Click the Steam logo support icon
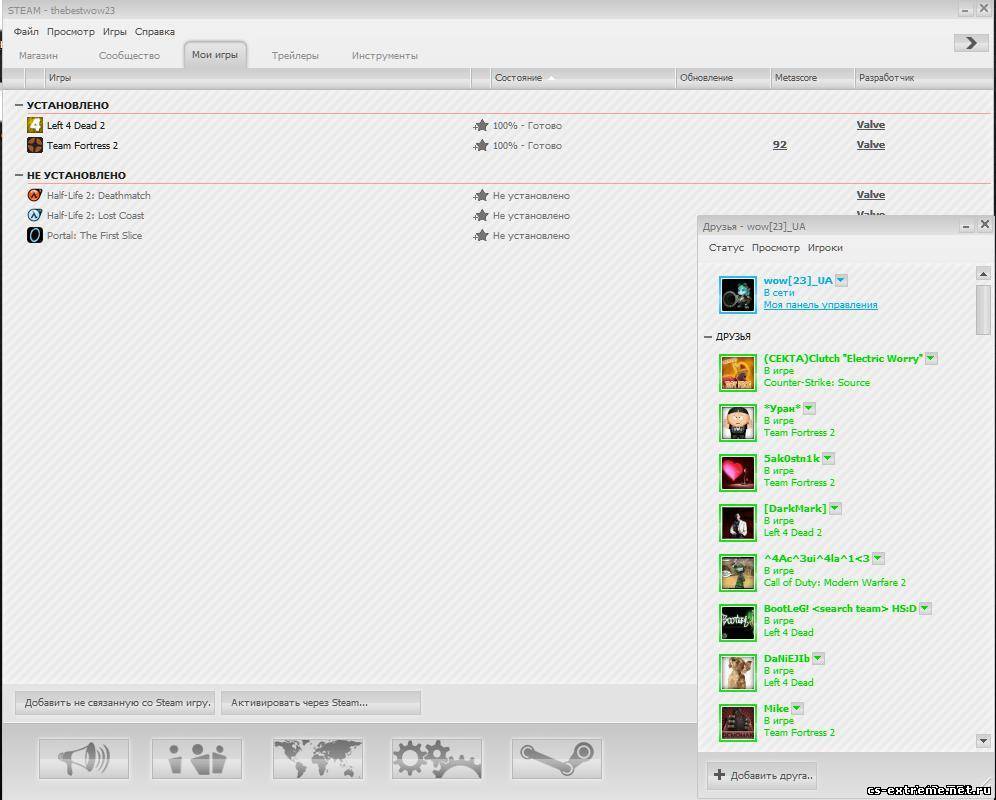This screenshot has width=996, height=800. (556, 758)
